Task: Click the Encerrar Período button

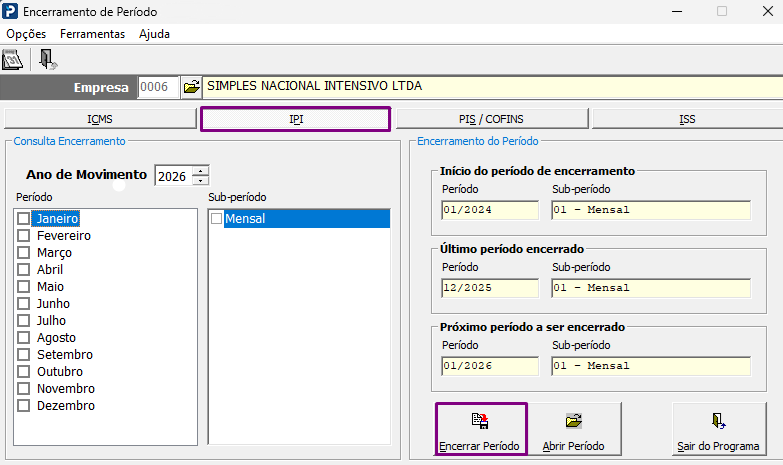Action: click(481, 429)
